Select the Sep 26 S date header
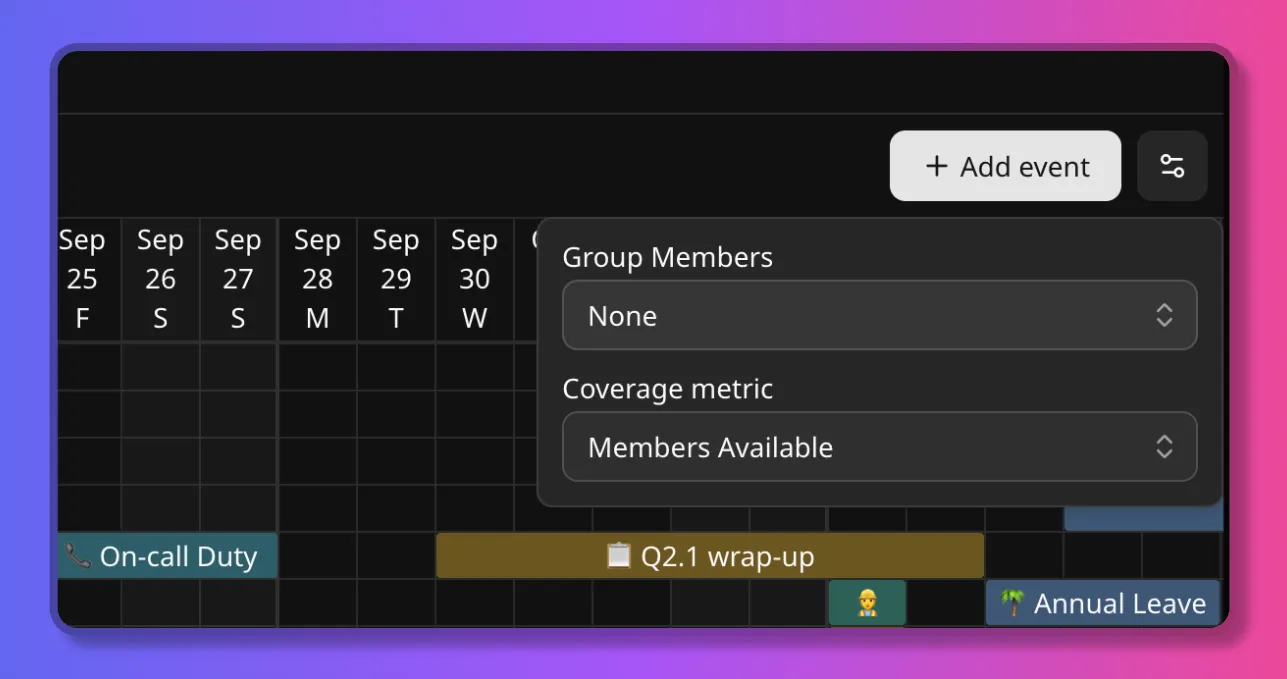Screen dimensions: 1287x679 (160, 279)
